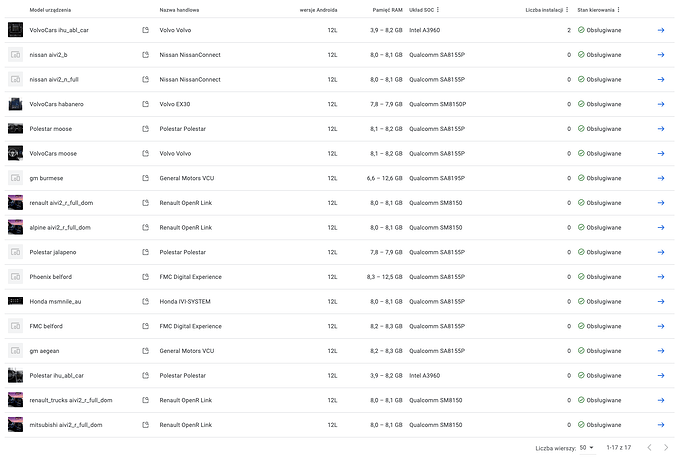Open Stan kierowania column options menu

pyautogui.click(x=618, y=10)
